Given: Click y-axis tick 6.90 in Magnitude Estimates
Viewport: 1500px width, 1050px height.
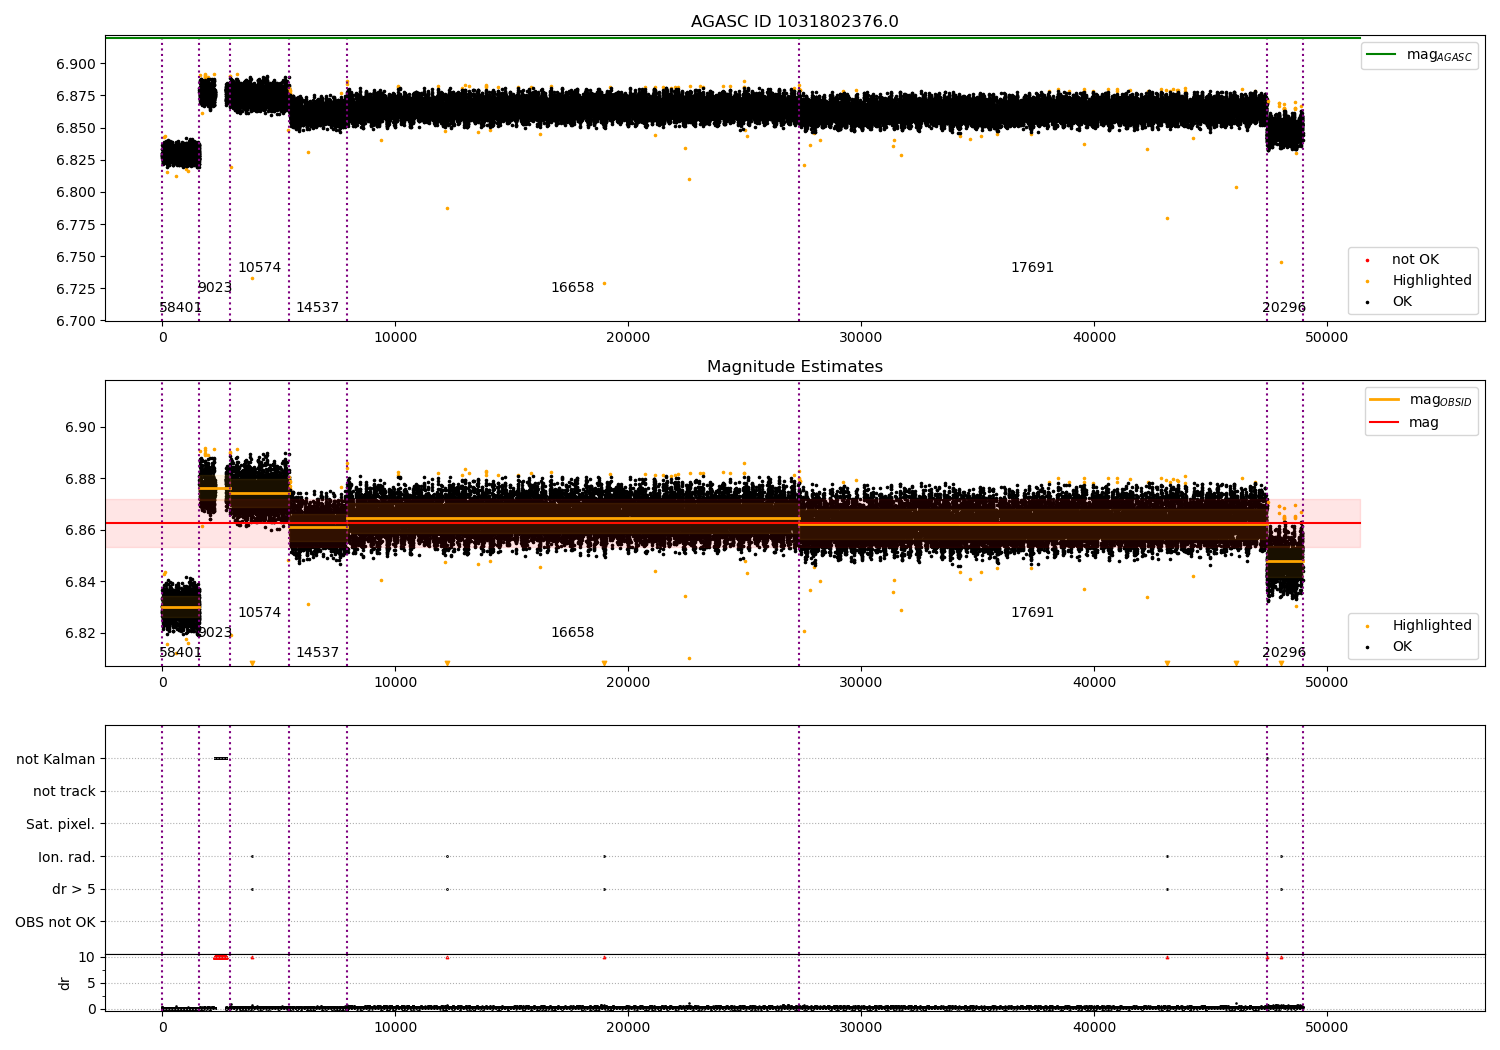Looking at the screenshot, I should [80, 428].
